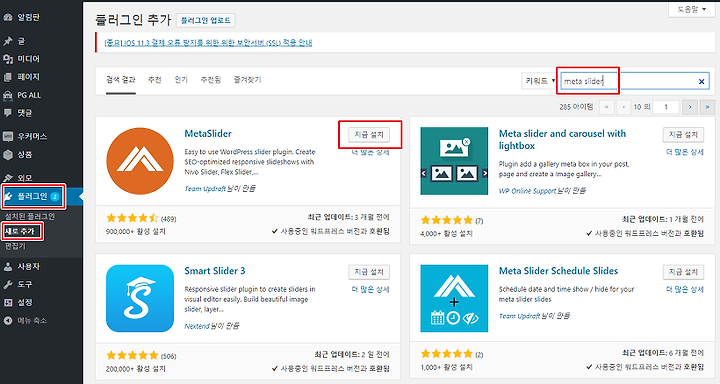Open the 키워드 search type dropdown
The width and height of the screenshot is (720, 384).
click(539, 81)
